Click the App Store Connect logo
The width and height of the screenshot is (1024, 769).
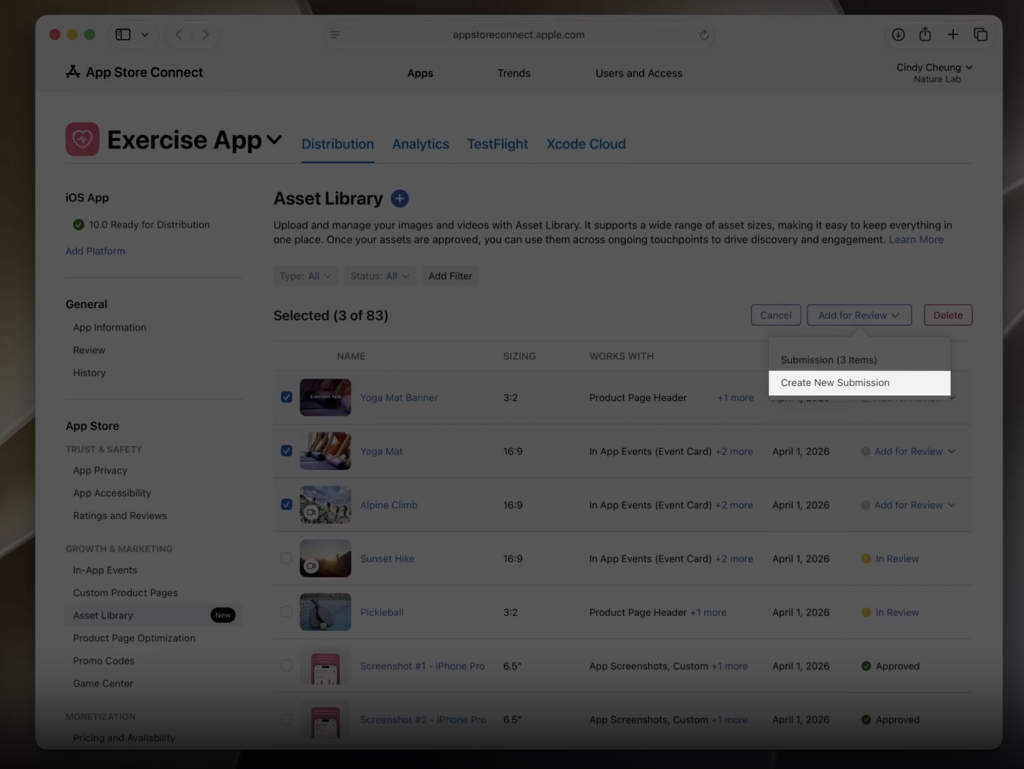134,72
